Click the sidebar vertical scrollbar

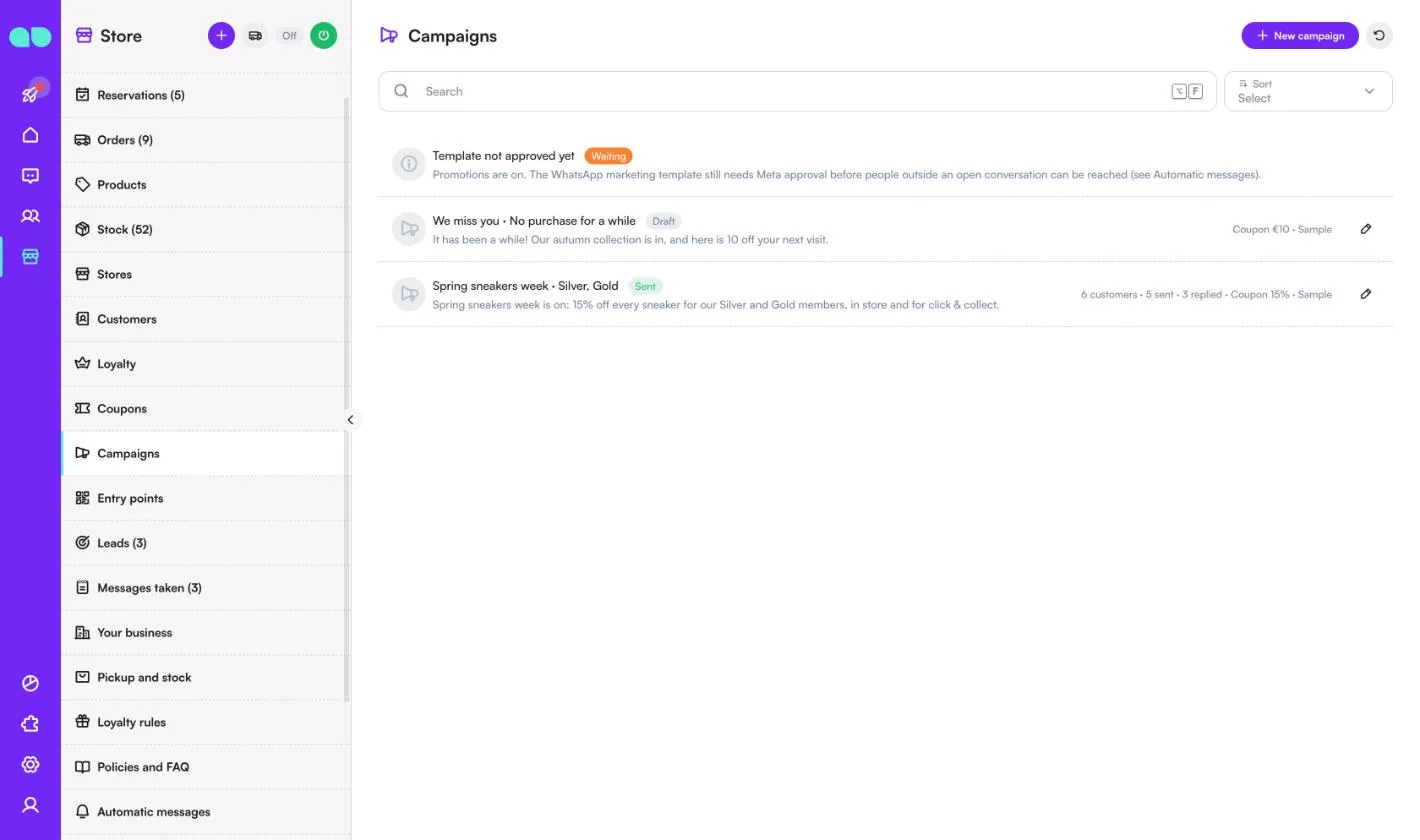[347, 400]
